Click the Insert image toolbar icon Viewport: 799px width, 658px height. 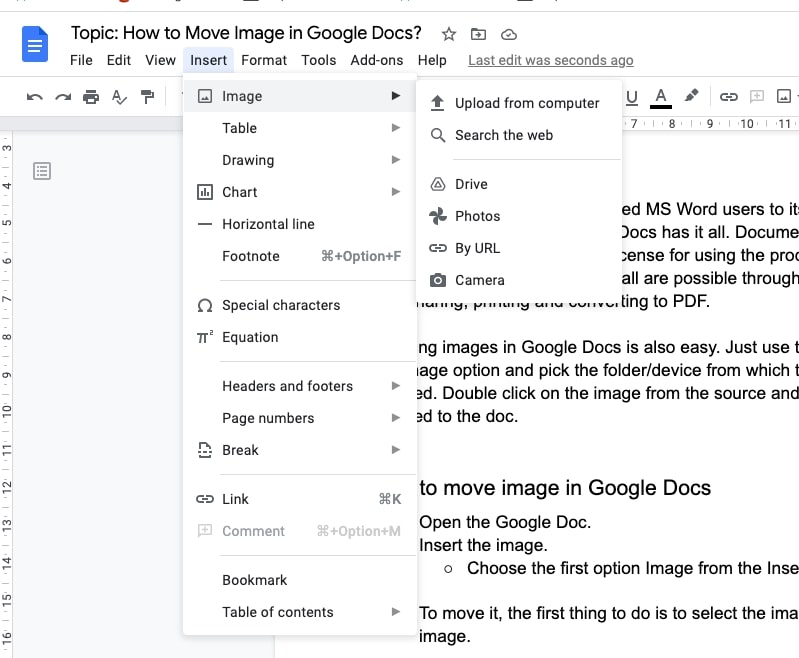coord(784,96)
